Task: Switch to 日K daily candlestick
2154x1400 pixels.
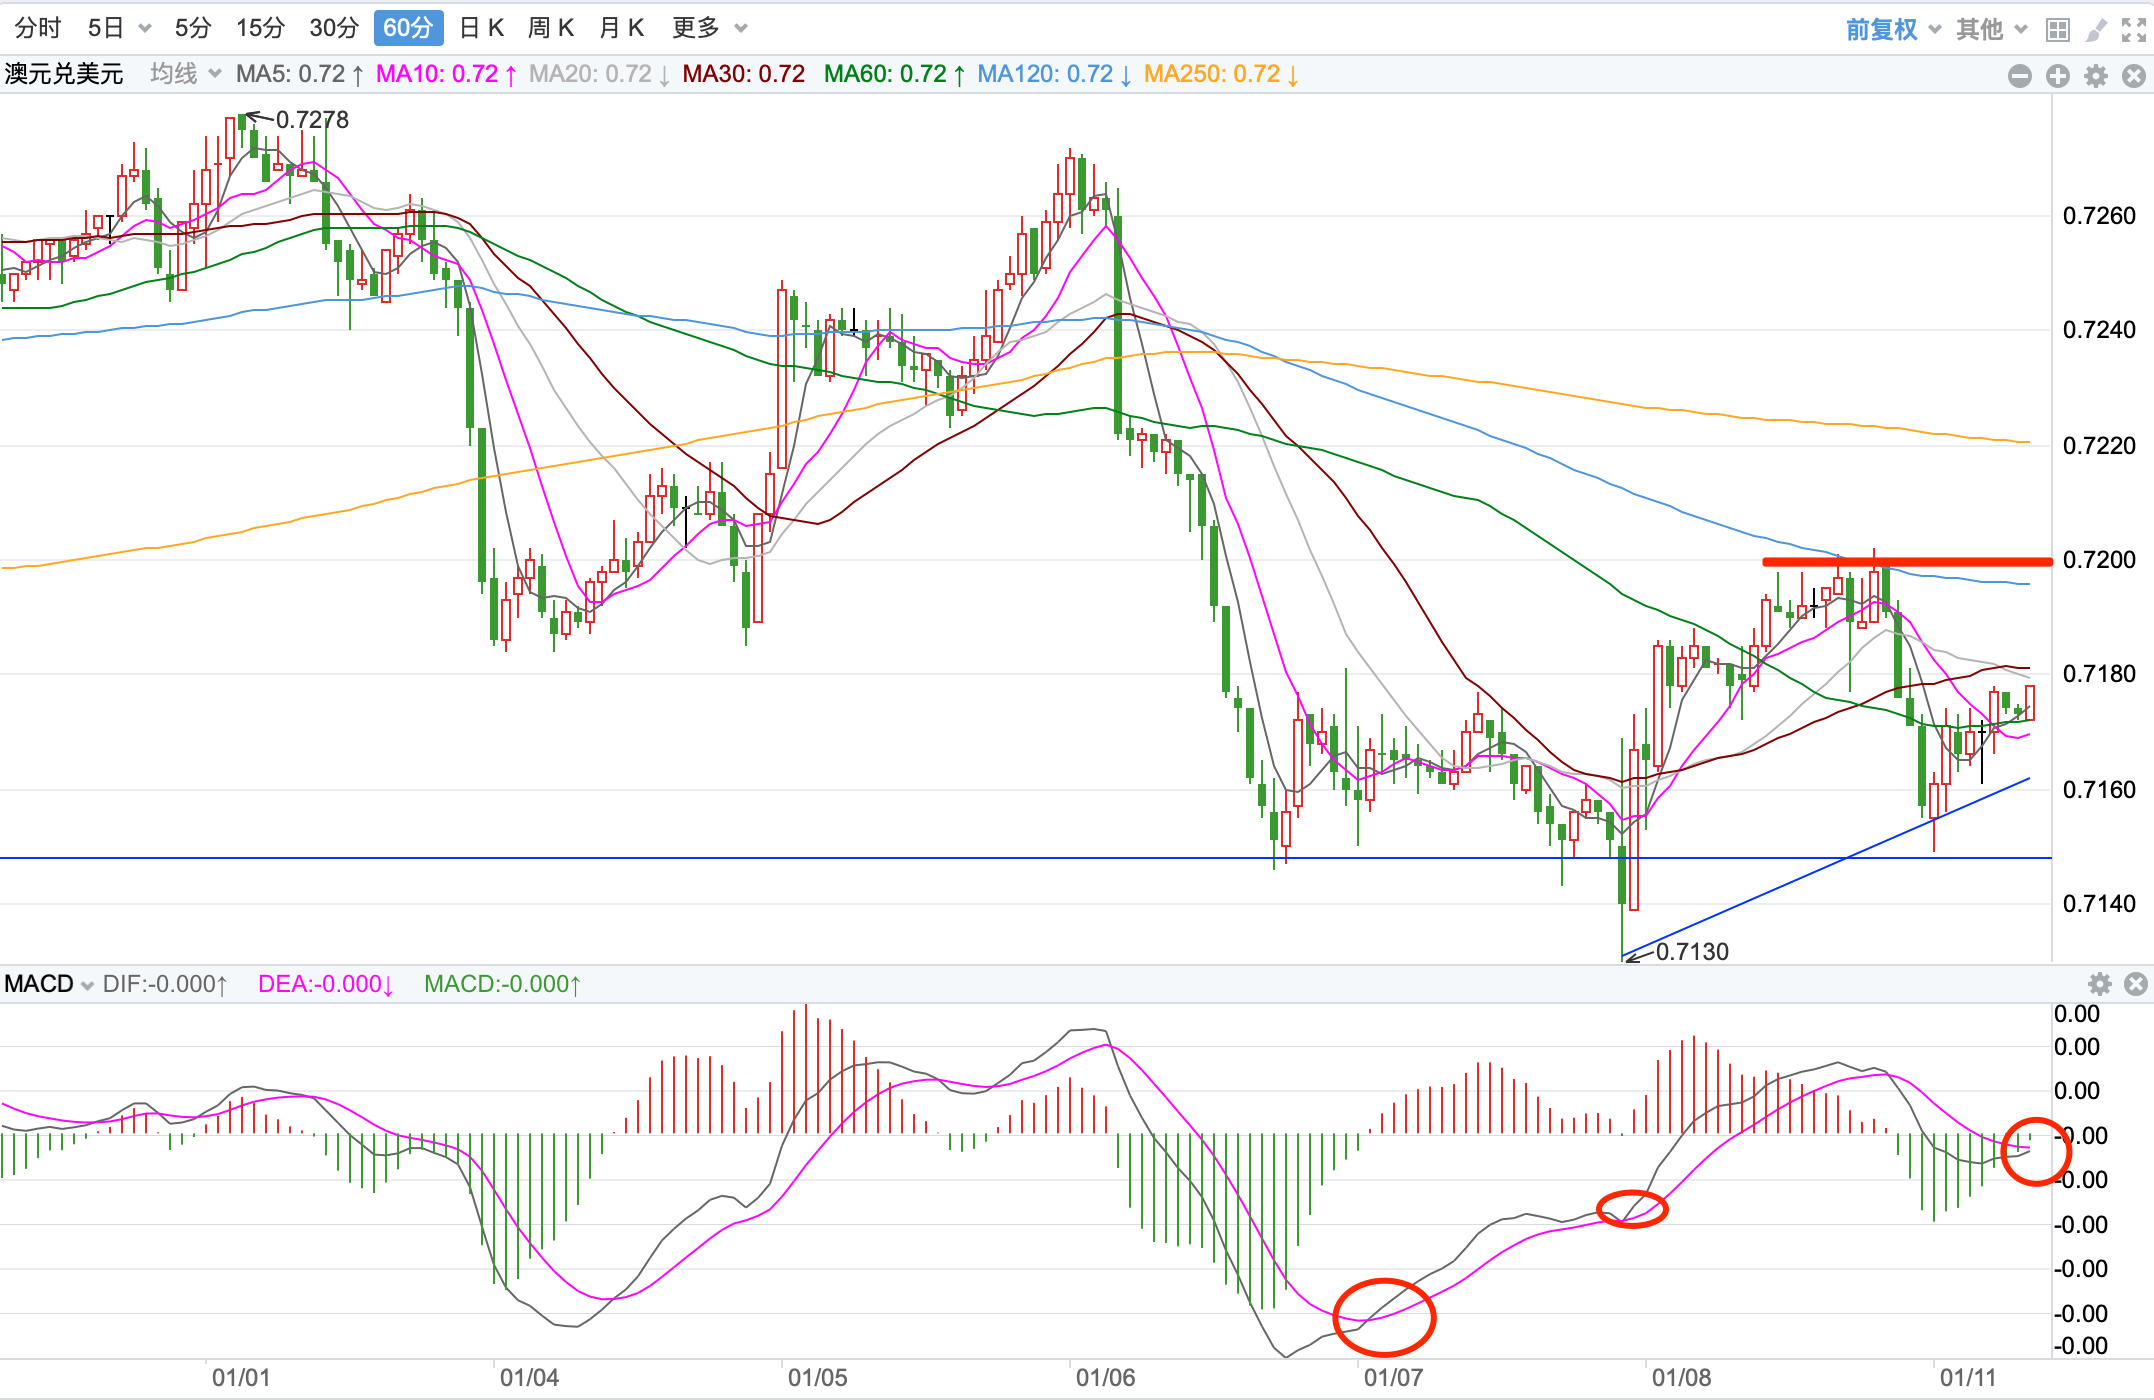Action: coord(481,28)
